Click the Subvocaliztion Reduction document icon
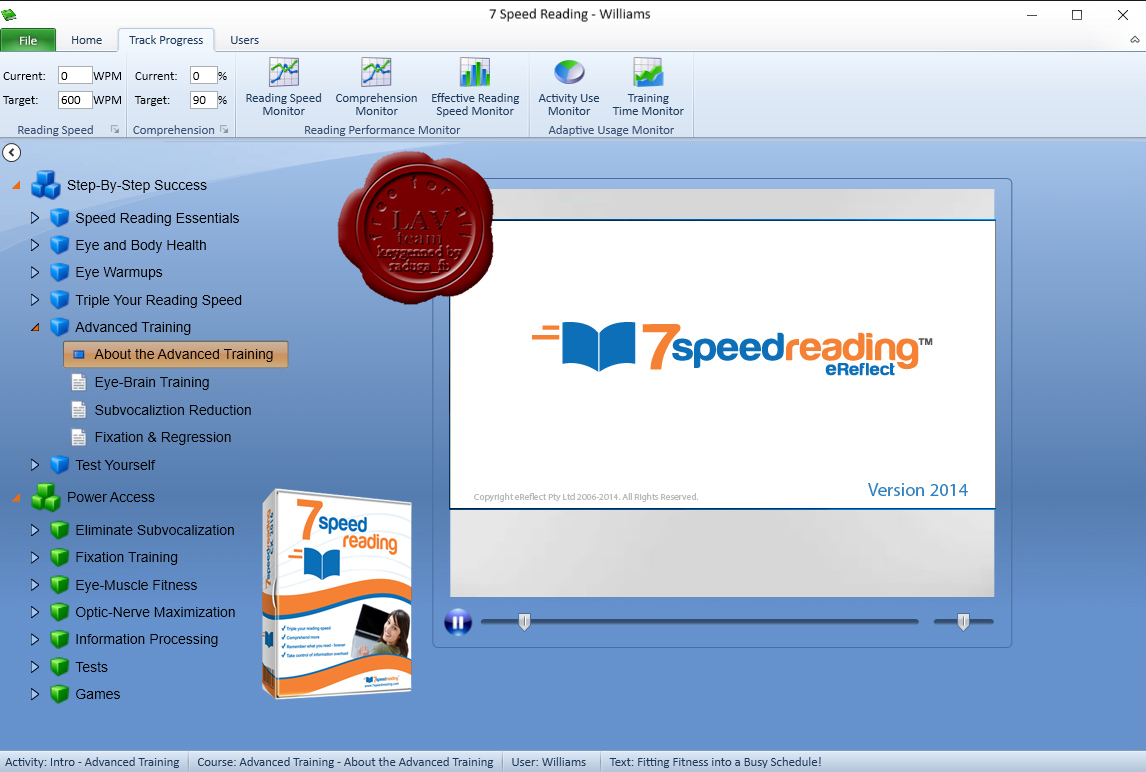 point(78,410)
